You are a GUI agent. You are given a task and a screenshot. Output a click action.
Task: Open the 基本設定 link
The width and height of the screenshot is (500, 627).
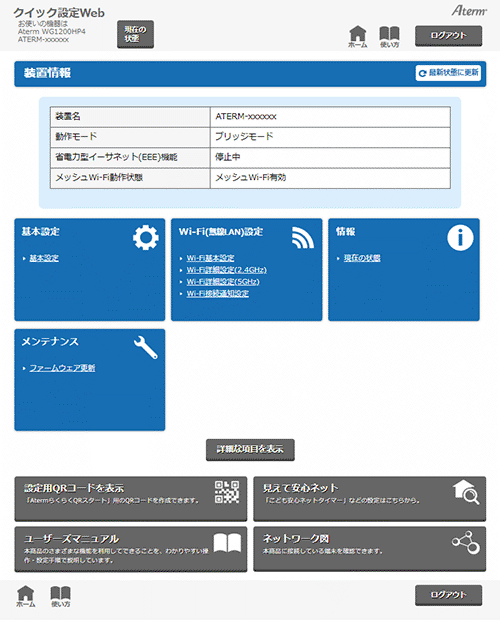(x=44, y=258)
